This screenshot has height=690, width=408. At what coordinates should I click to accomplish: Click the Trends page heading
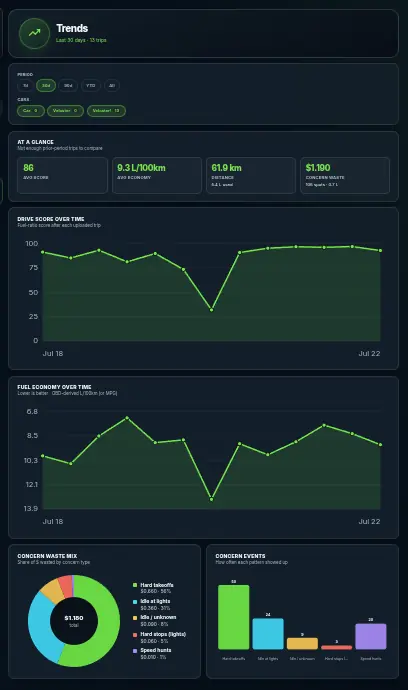(72, 28)
